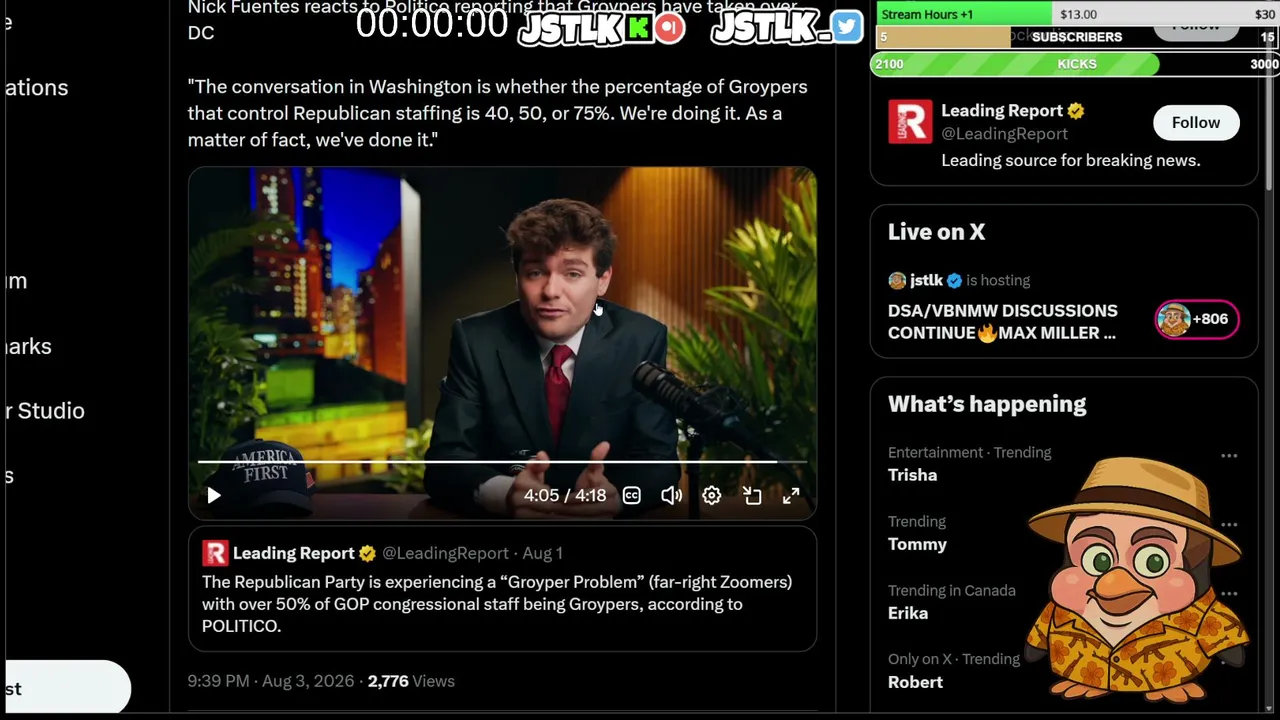1280x720 pixels.
Task: Open the Trisha trending topic
Action: (x=912, y=475)
